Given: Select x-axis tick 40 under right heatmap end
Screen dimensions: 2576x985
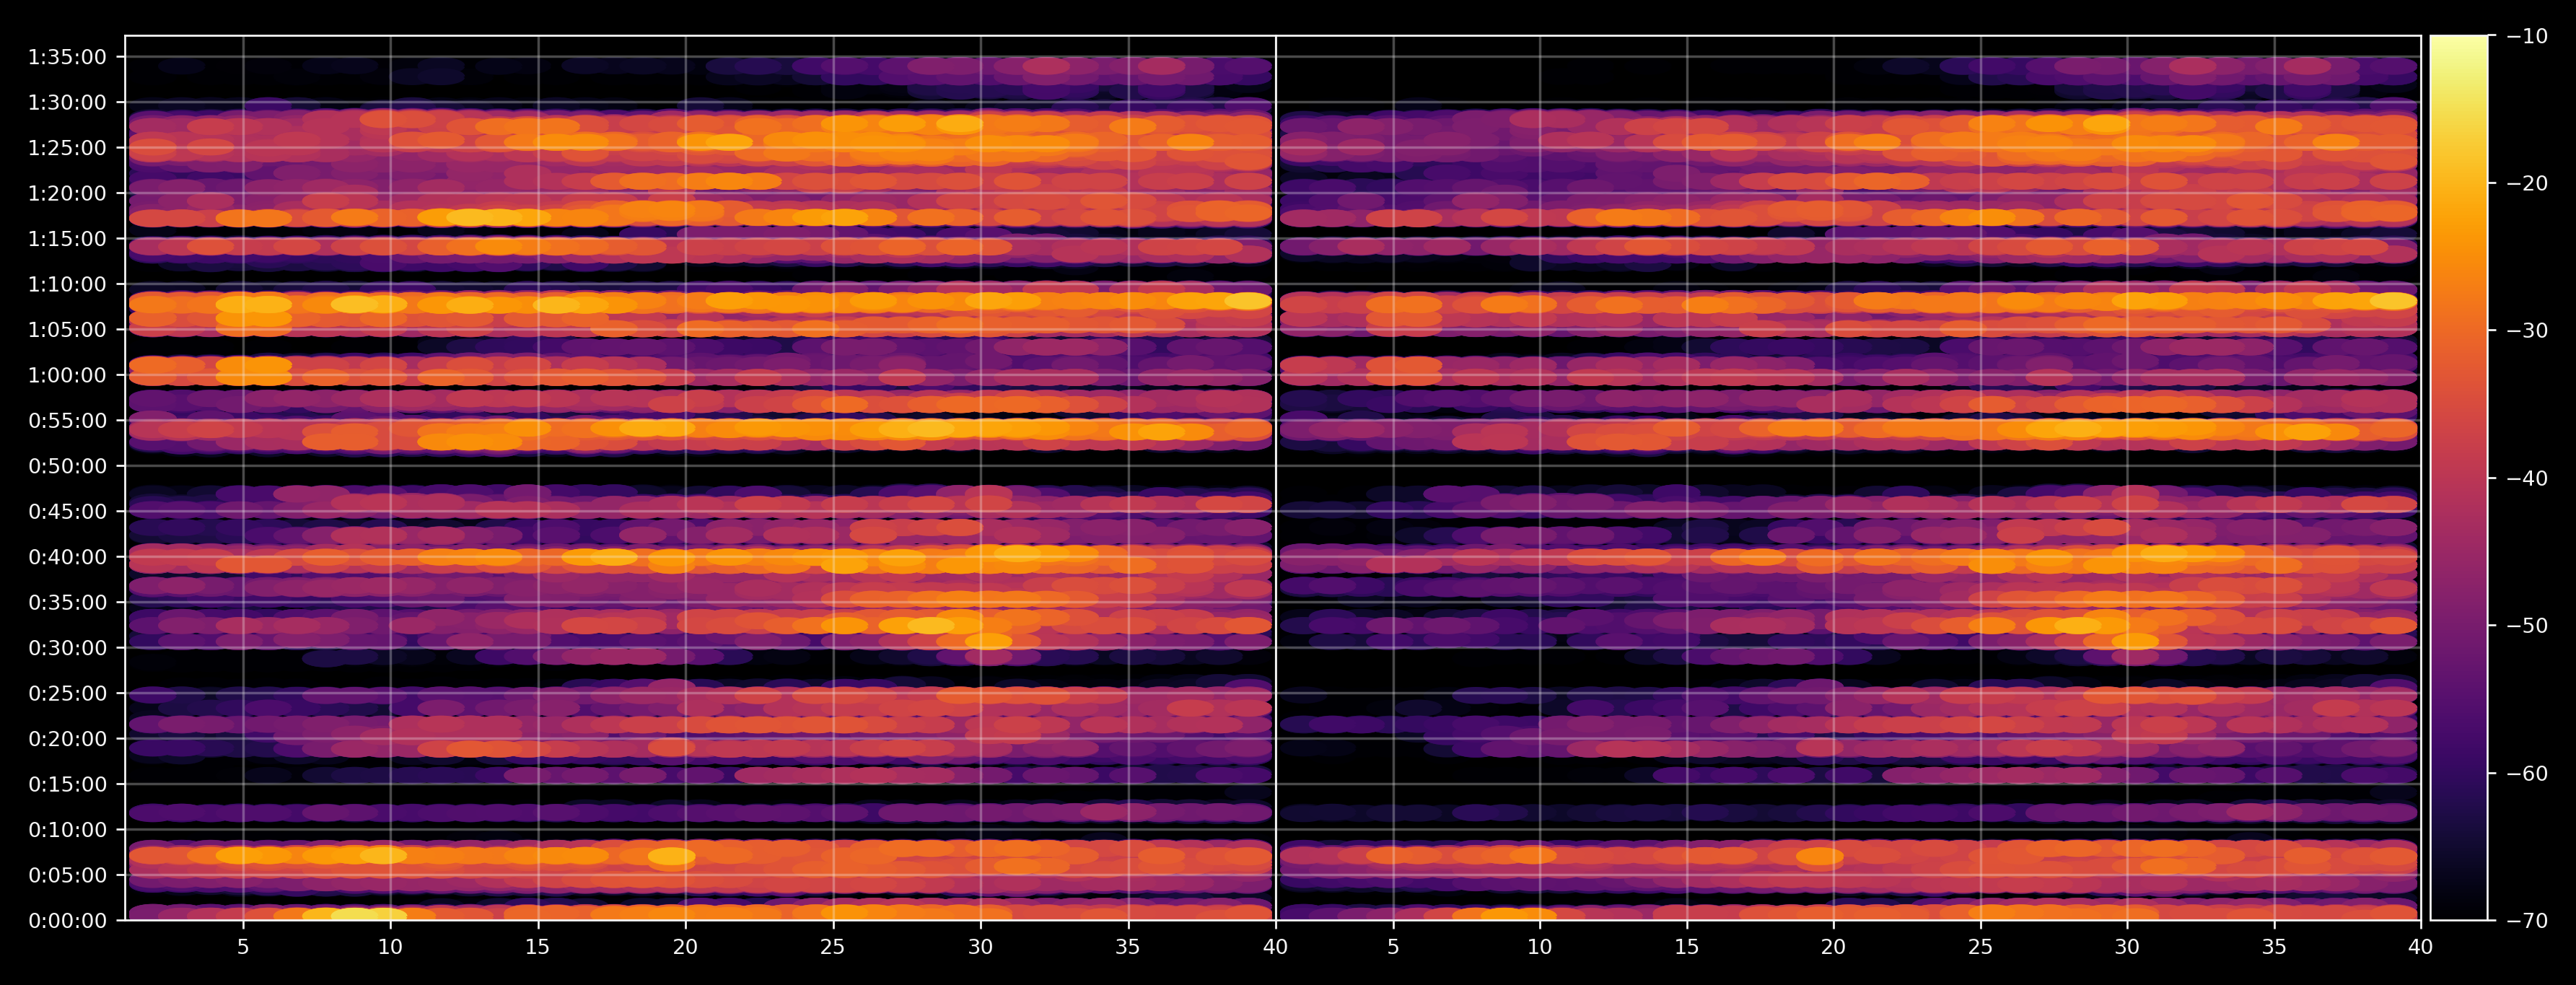Looking at the screenshot, I should 2421,947.
